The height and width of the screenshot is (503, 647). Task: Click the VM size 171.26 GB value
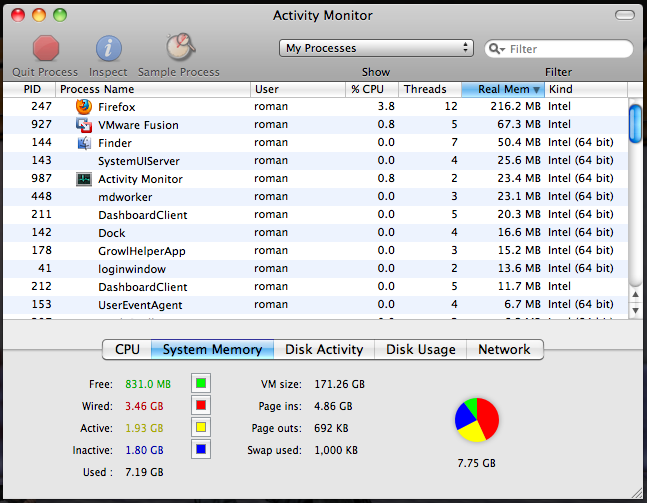pyautogui.click(x=340, y=384)
